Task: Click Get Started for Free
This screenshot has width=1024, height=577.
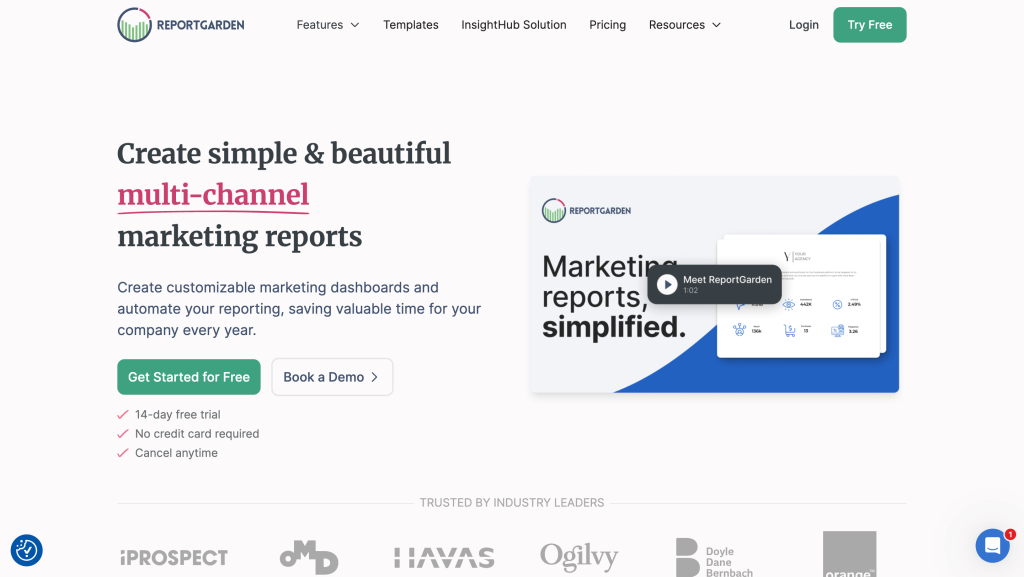Action: click(x=189, y=377)
